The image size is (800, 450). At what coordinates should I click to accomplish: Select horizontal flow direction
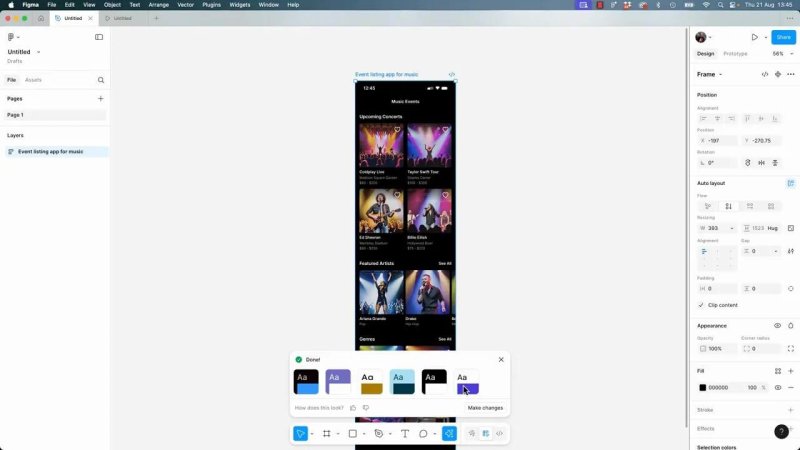click(x=750, y=206)
